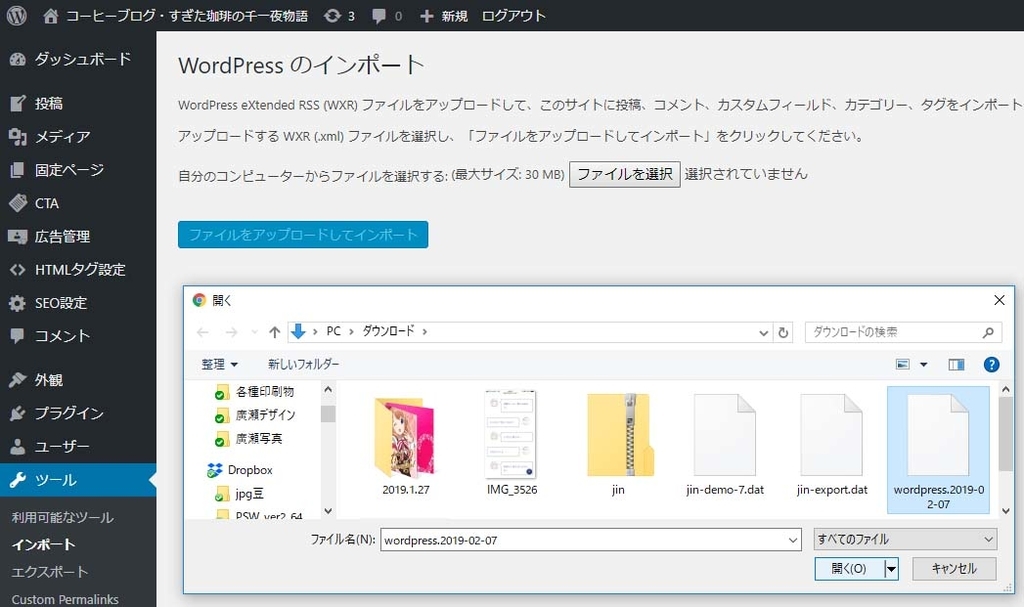This screenshot has width=1024, height=607.
Task: Click the 外観 paintbrush icon
Action: point(18,380)
